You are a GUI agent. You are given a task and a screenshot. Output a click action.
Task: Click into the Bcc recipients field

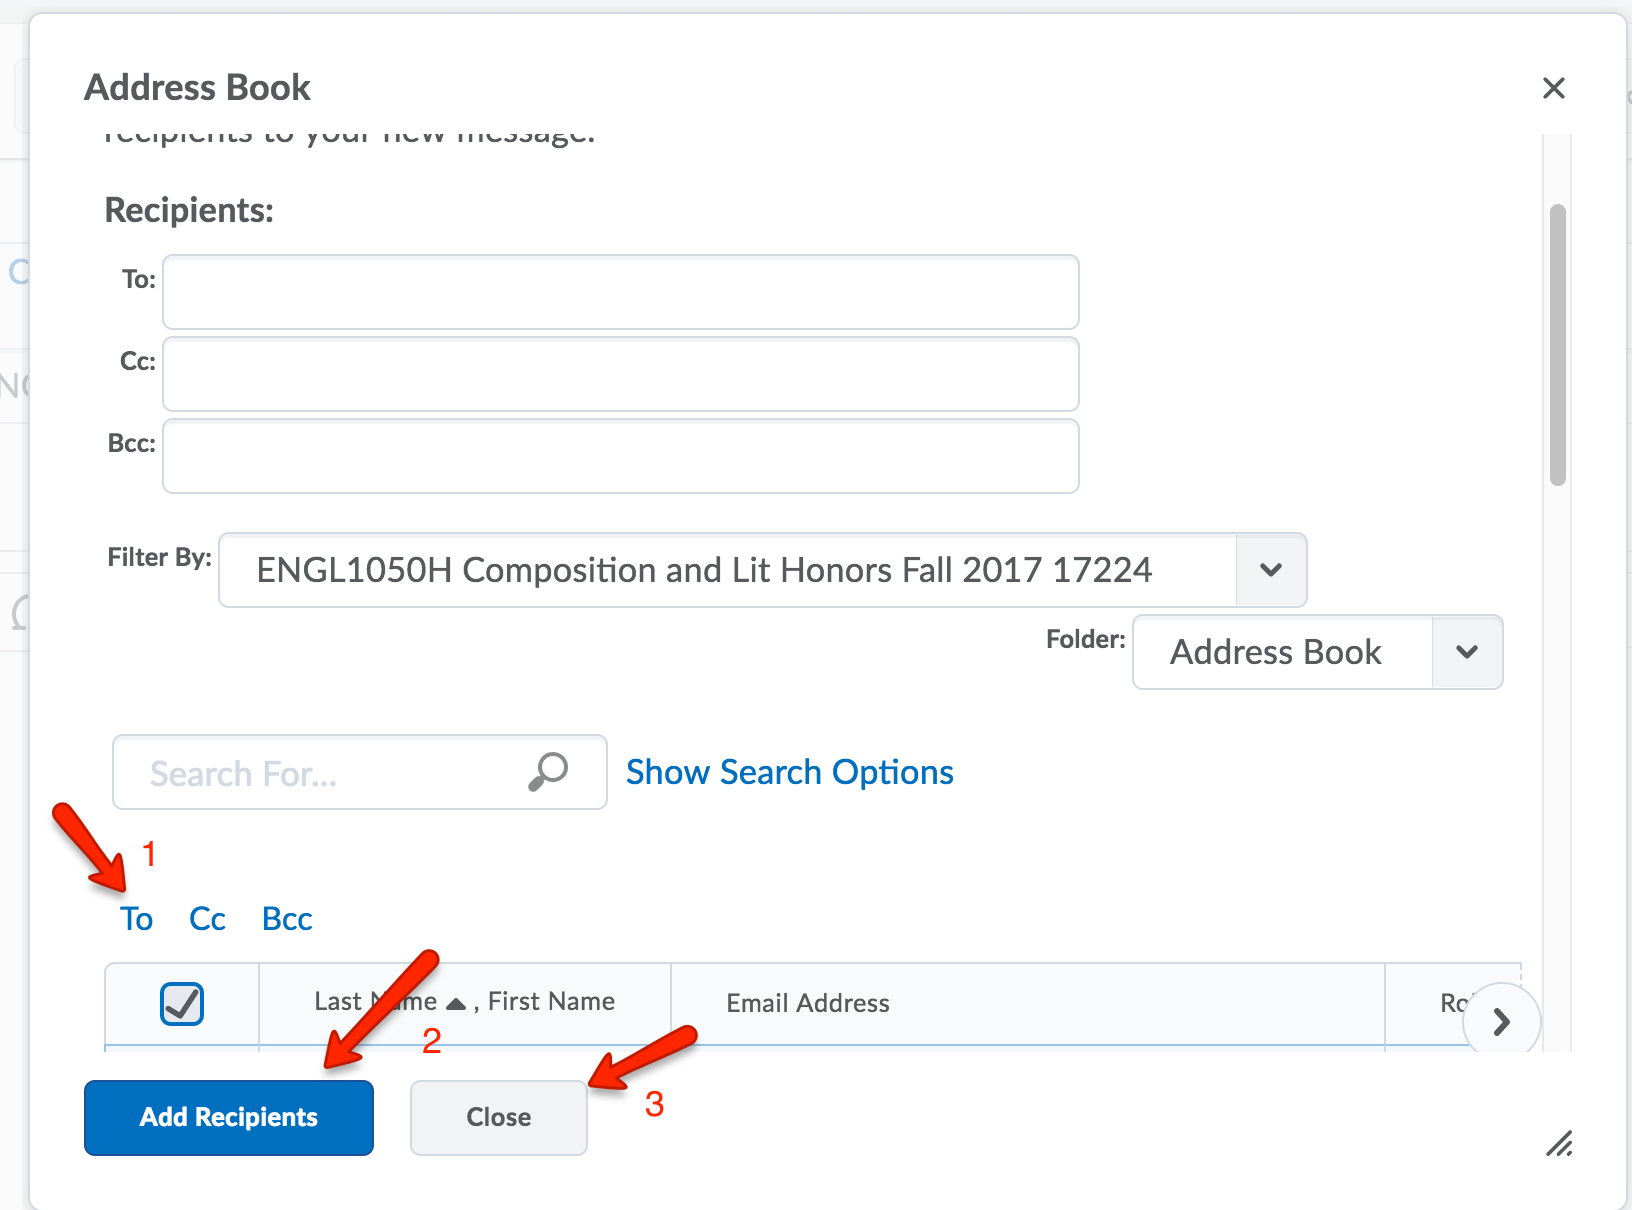(x=620, y=456)
